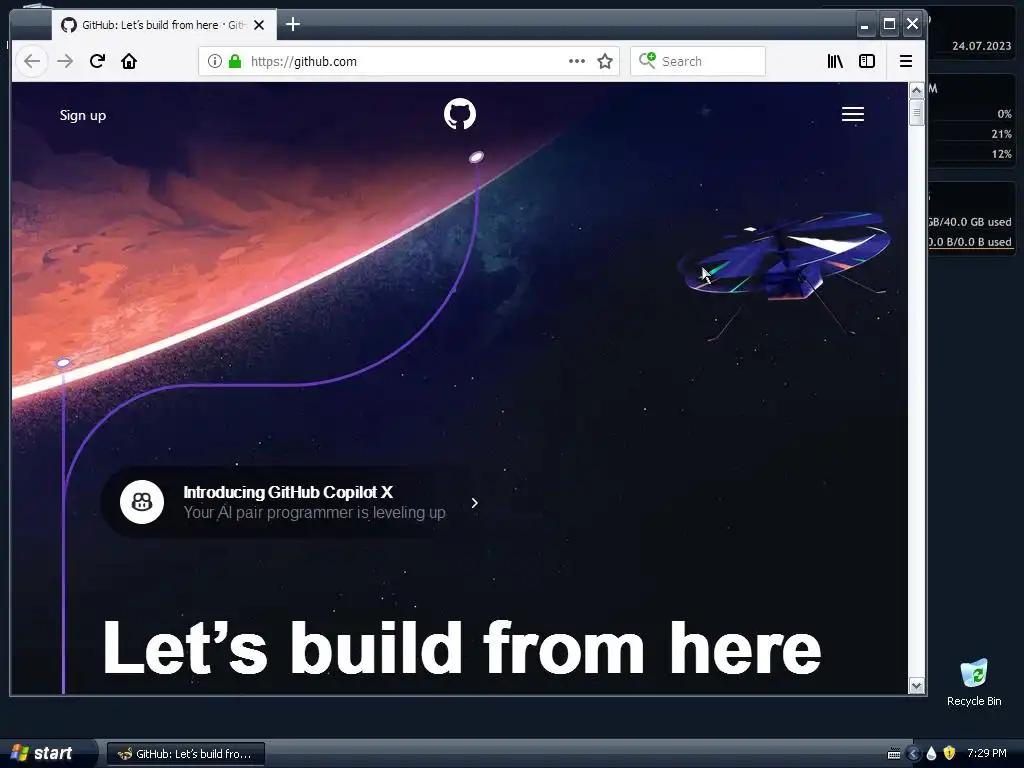Image resolution: width=1024 pixels, height=768 pixels.
Task: View the green padlock connection details
Action: 235,61
